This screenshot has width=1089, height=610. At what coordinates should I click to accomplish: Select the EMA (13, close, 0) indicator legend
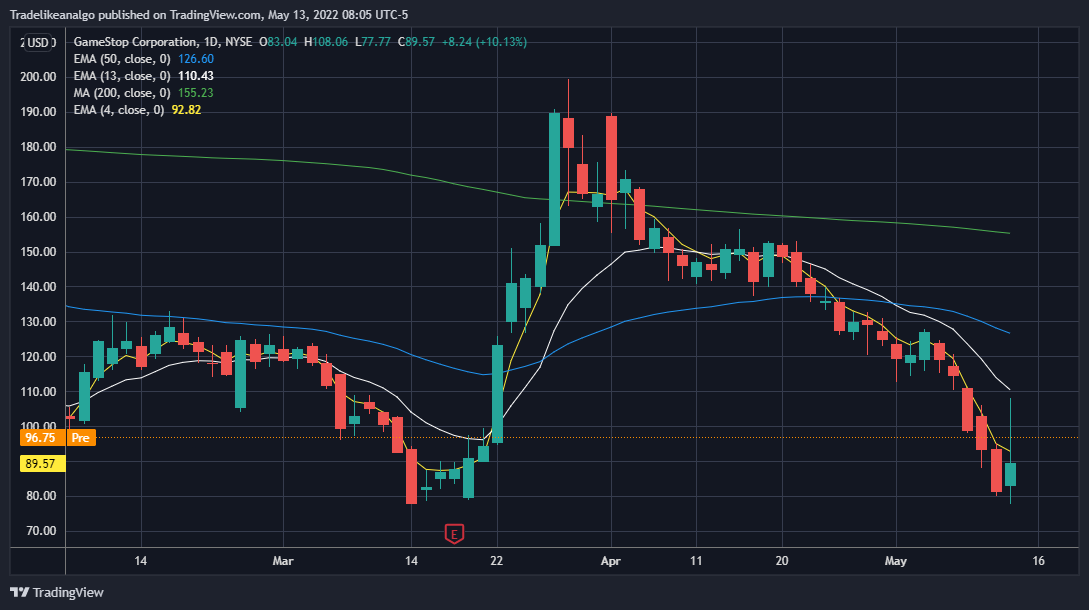[x=122, y=76]
